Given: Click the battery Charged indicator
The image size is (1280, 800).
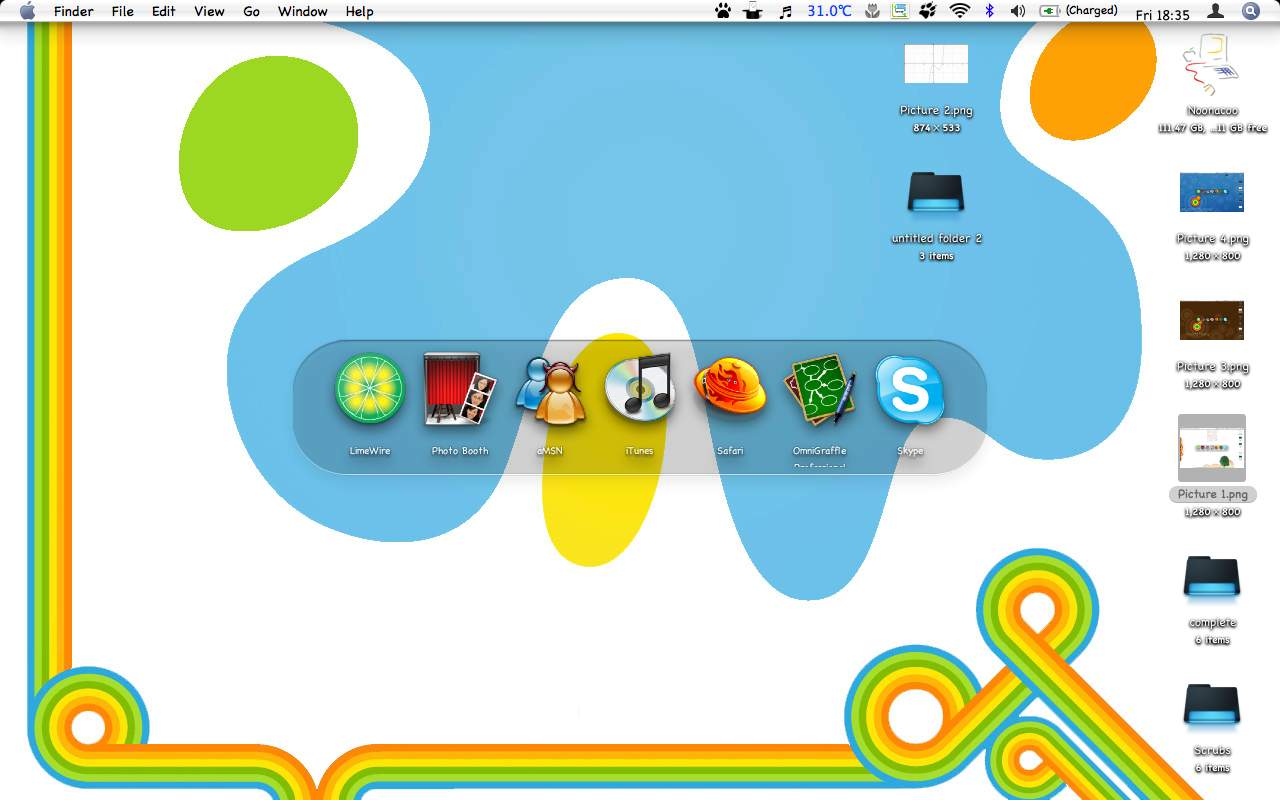Looking at the screenshot, I should pyautogui.click(x=1079, y=11).
